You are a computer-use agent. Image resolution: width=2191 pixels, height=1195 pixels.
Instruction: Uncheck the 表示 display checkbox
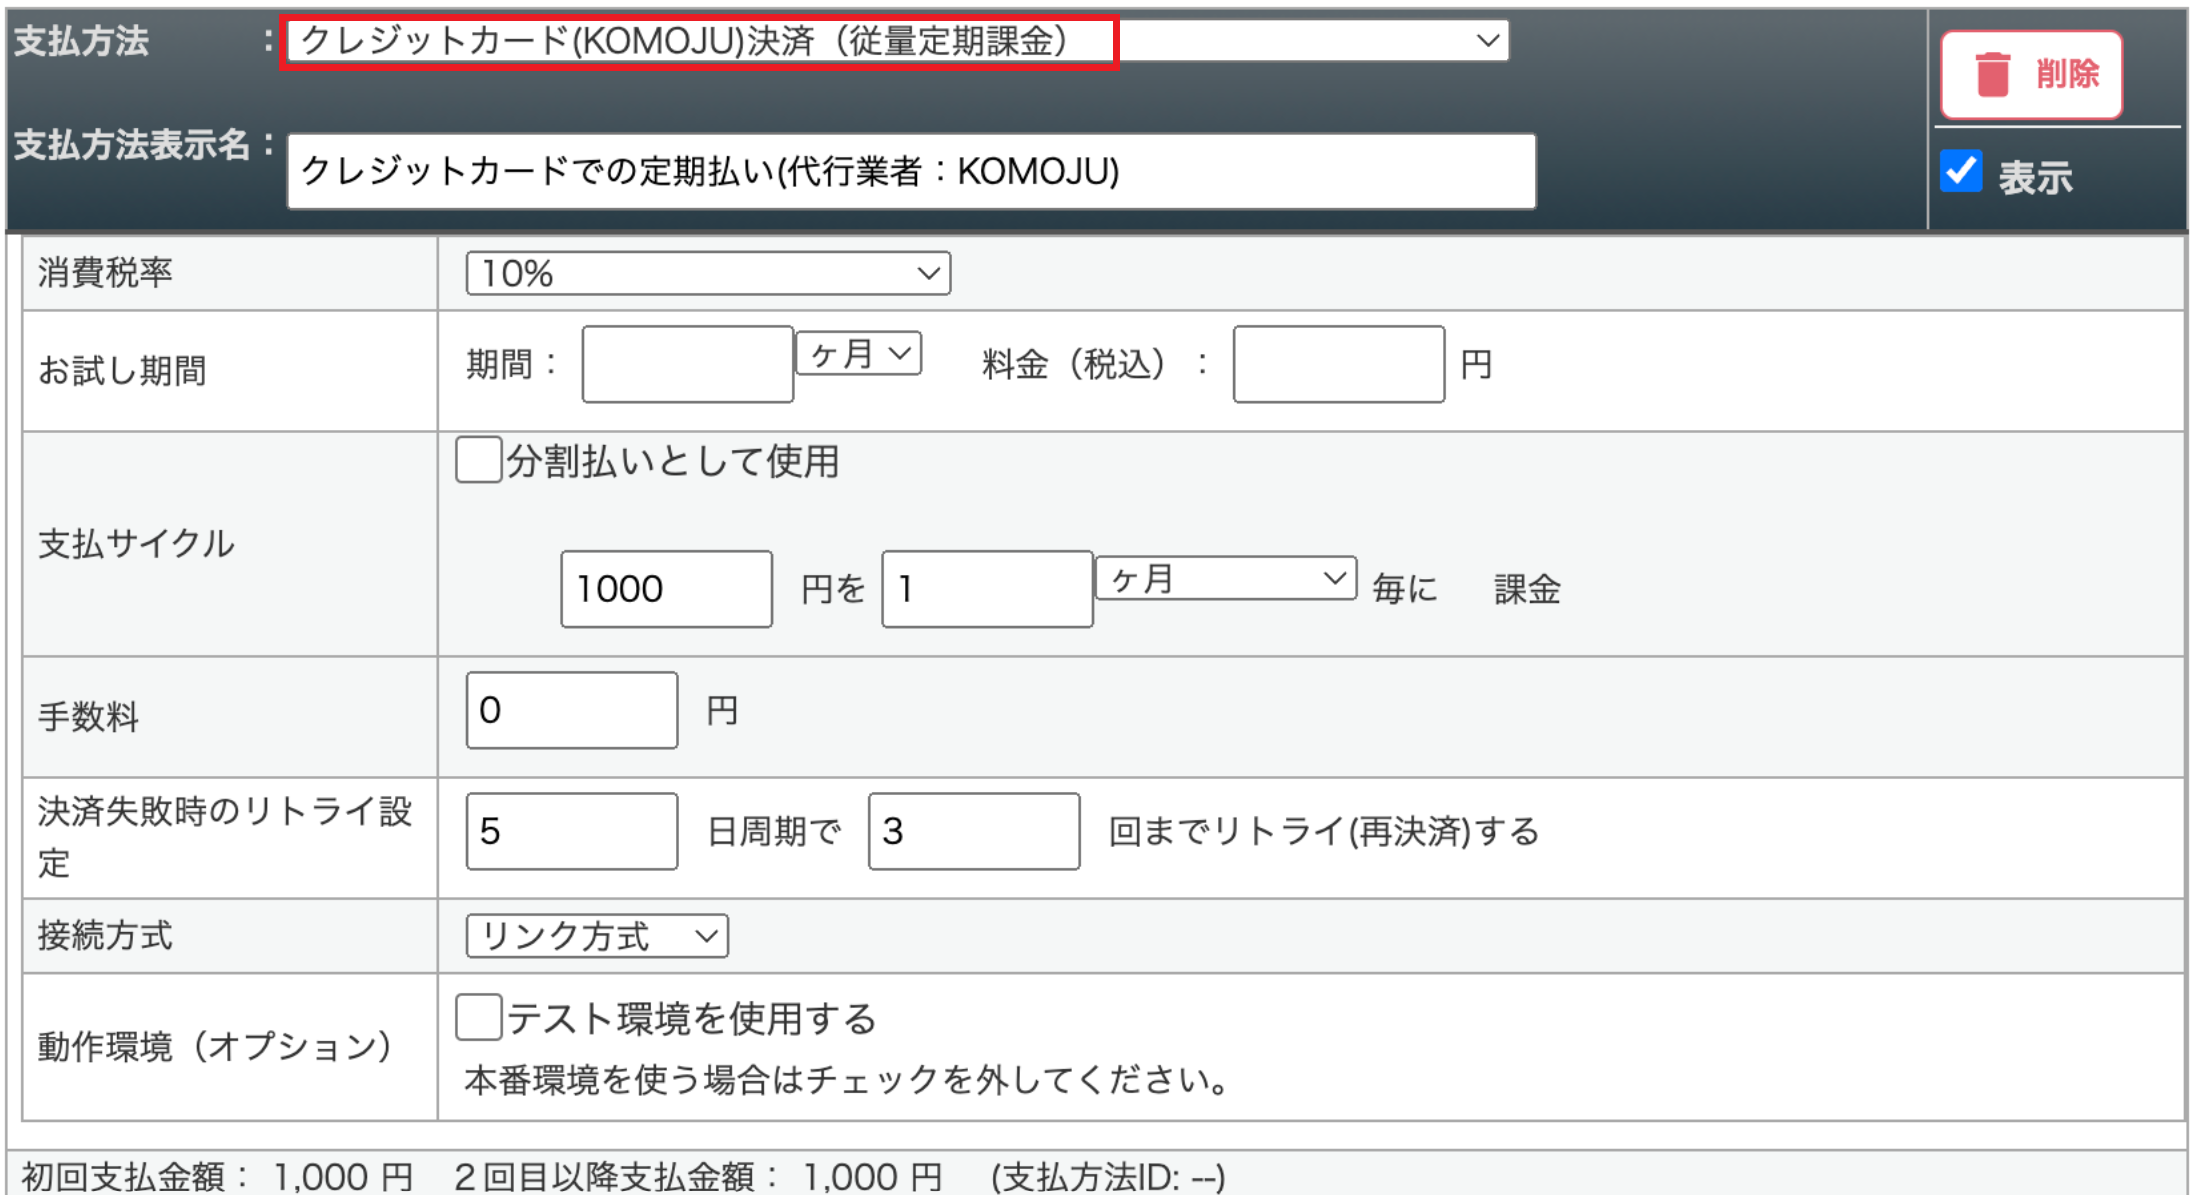(x=1961, y=172)
